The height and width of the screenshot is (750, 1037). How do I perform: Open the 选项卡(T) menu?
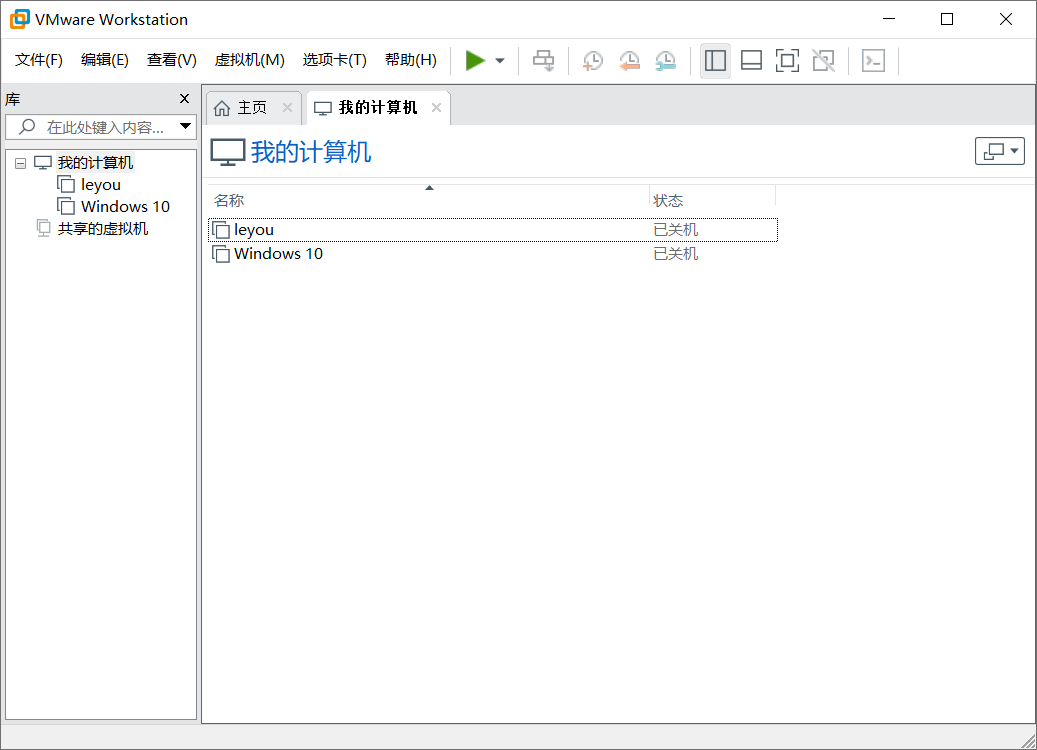(335, 60)
